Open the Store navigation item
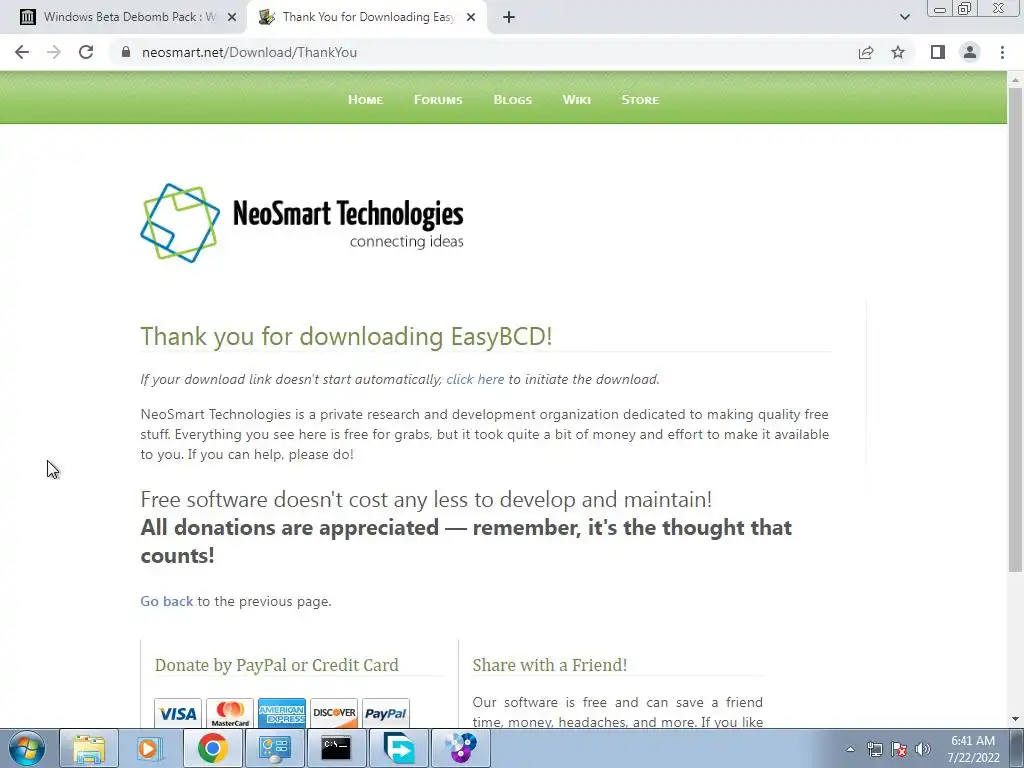 click(x=640, y=100)
